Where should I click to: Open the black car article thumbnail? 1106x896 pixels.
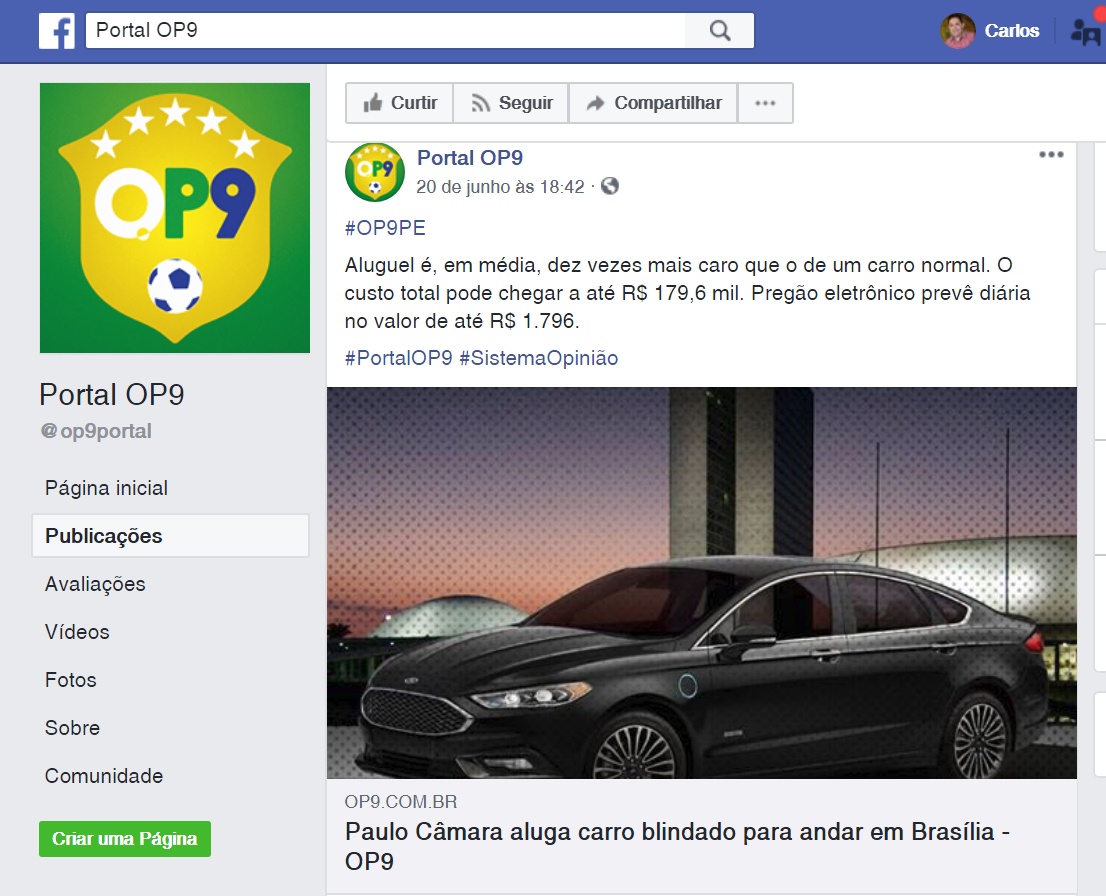702,583
